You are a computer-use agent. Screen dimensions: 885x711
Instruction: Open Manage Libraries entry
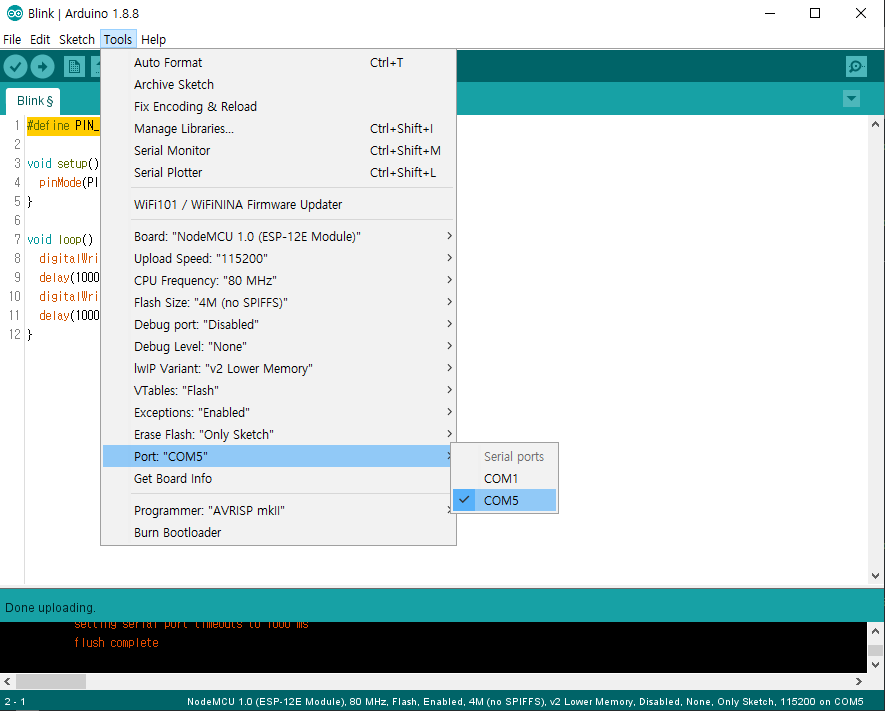[x=278, y=129]
